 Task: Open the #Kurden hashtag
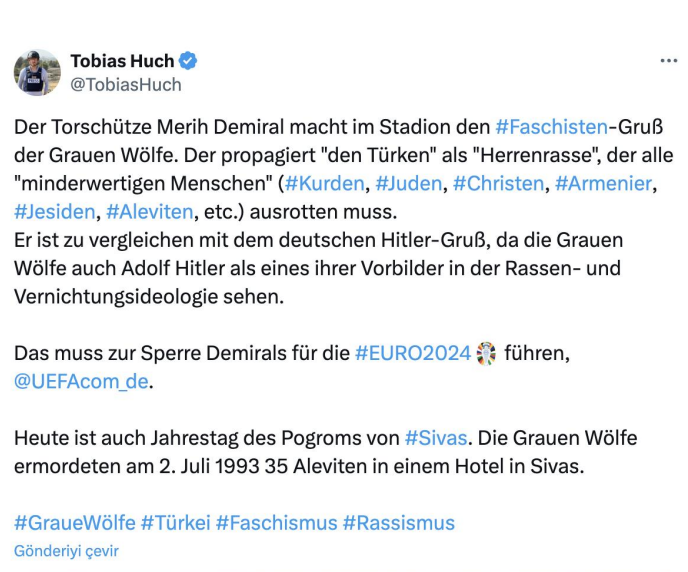pyautogui.click(x=325, y=183)
